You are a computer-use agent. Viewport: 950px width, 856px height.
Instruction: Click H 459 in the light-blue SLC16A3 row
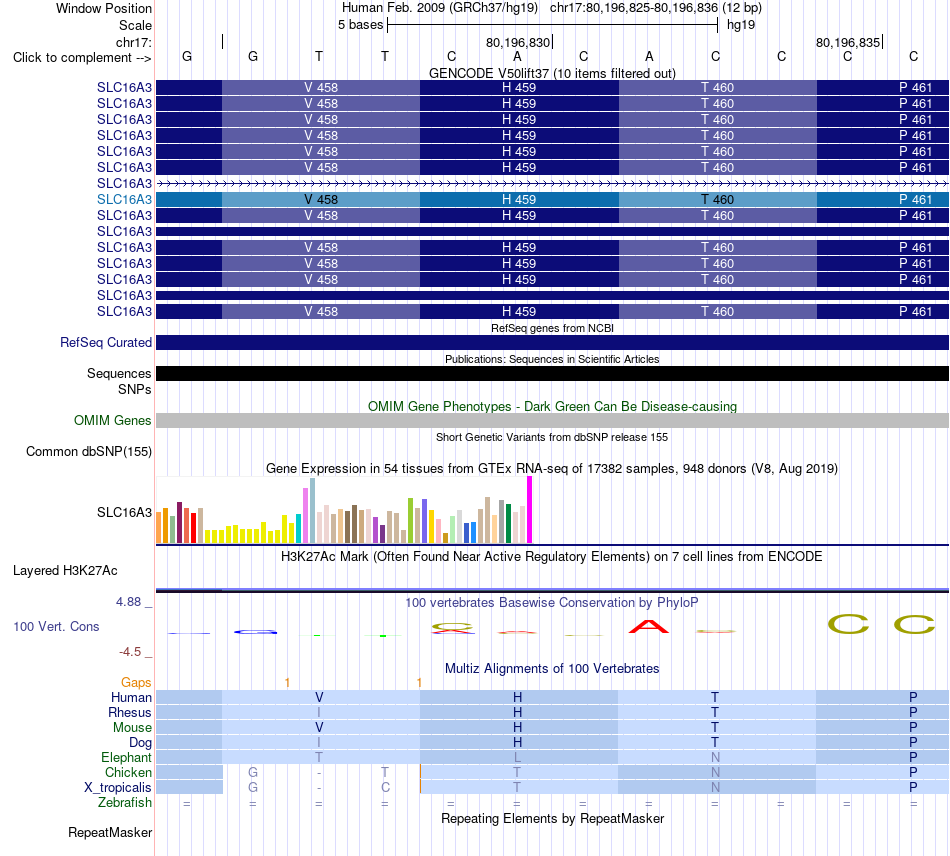point(519,199)
